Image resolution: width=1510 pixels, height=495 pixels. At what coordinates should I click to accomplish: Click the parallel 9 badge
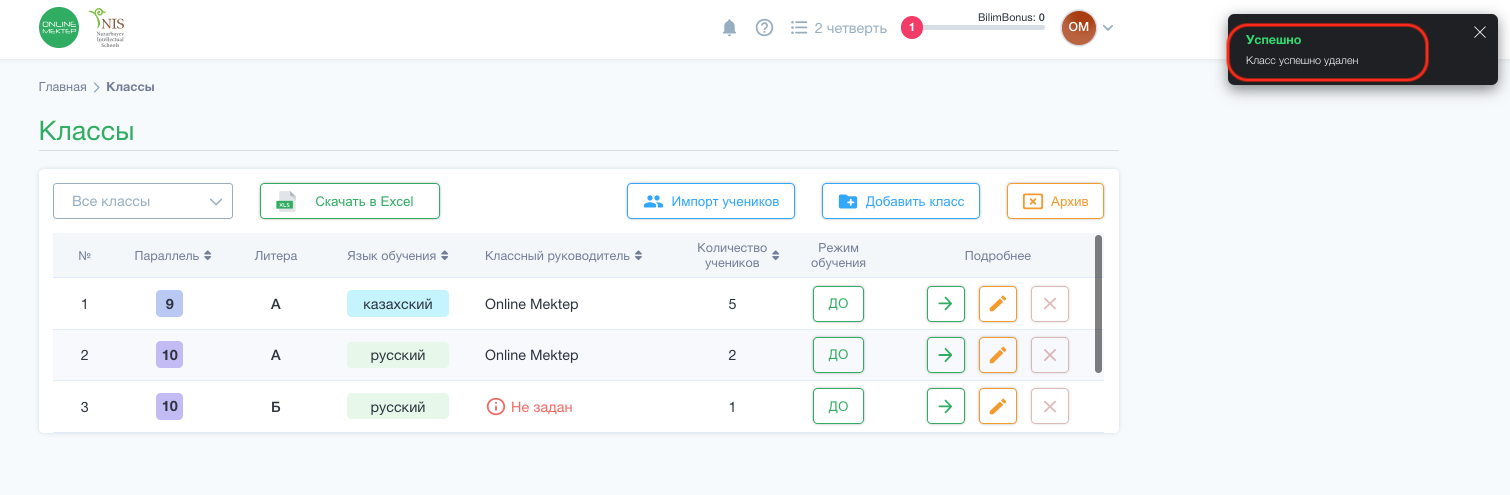pyautogui.click(x=170, y=304)
